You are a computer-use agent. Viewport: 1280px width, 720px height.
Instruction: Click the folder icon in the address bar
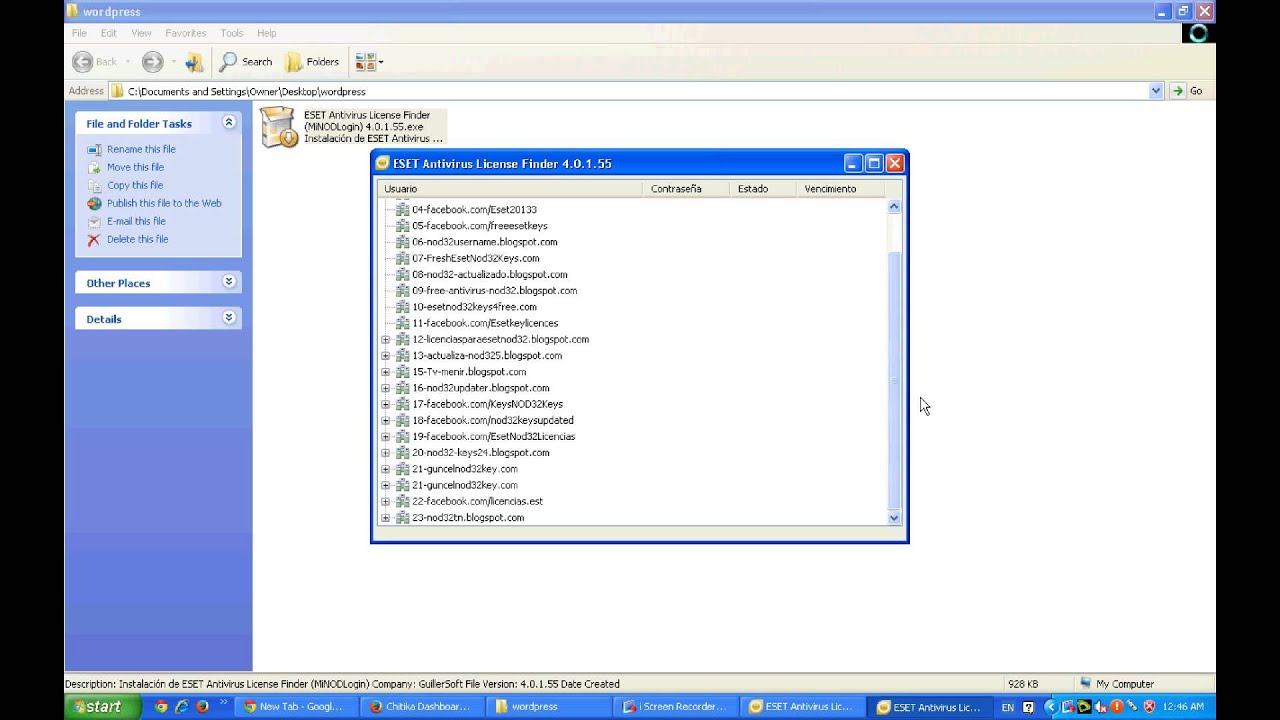pyautogui.click(x=118, y=91)
